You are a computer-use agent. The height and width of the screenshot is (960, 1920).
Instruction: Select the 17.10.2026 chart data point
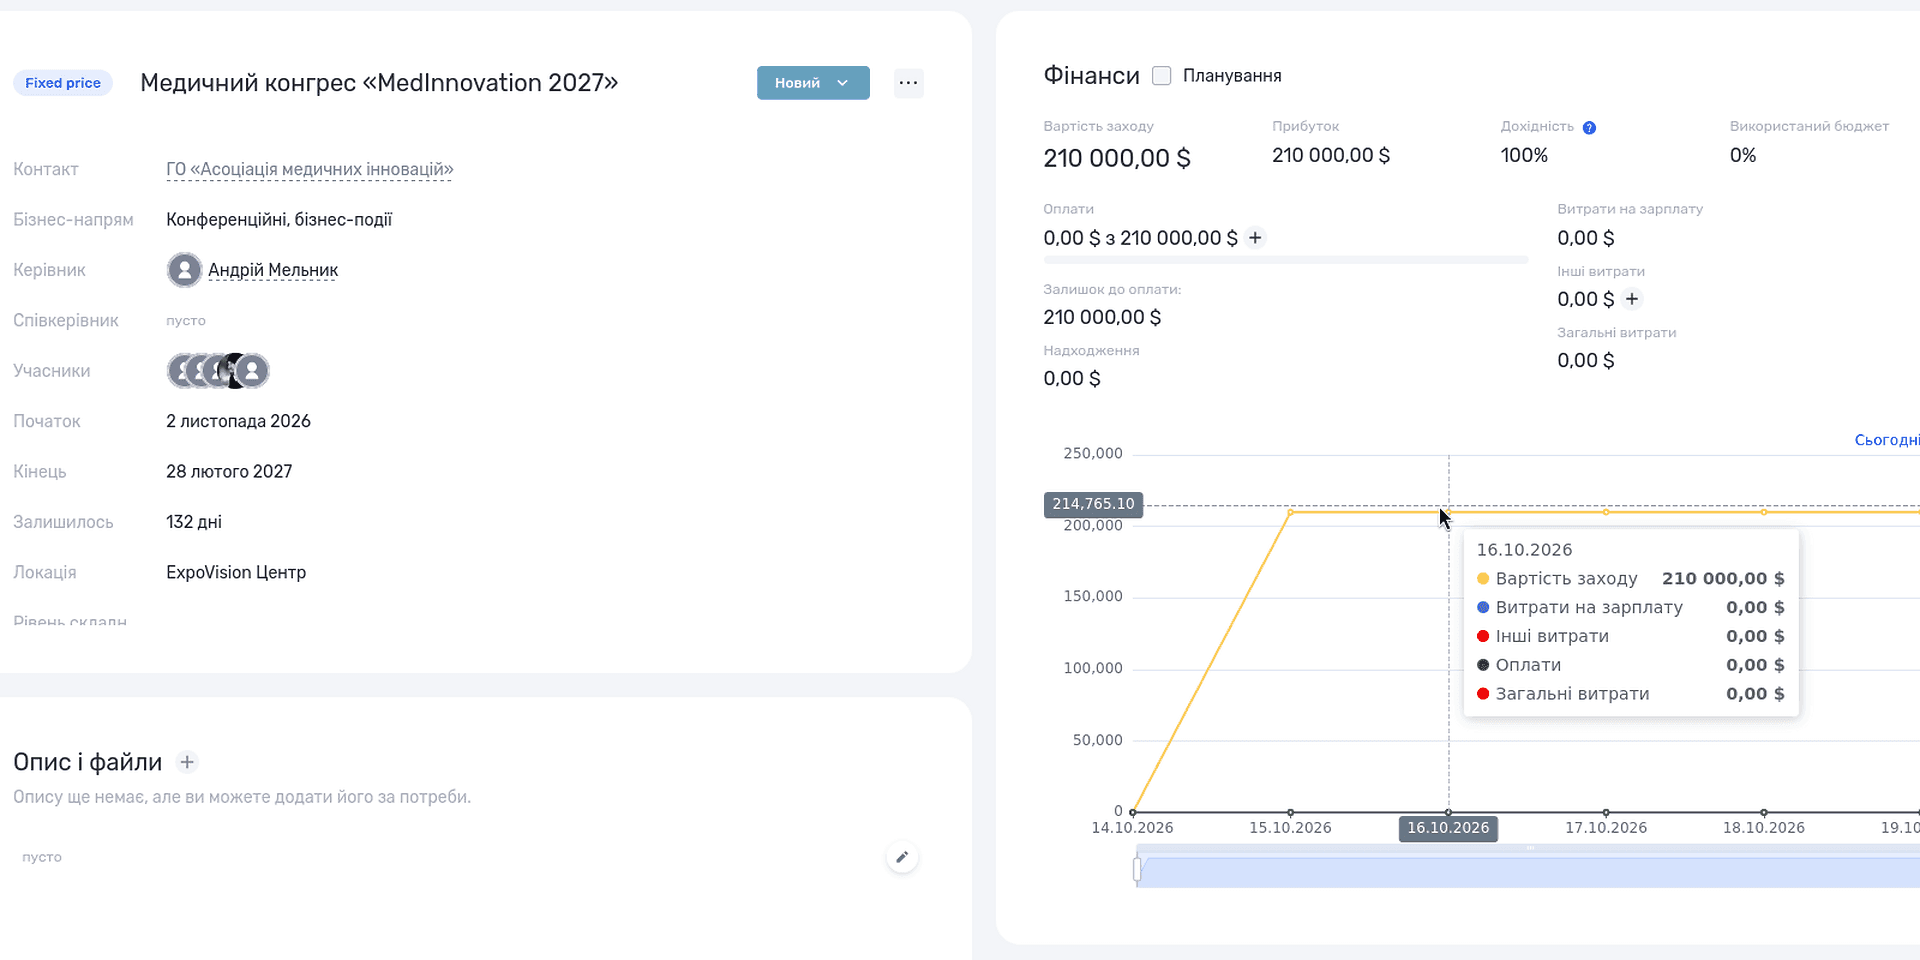click(x=1606, y=512)
